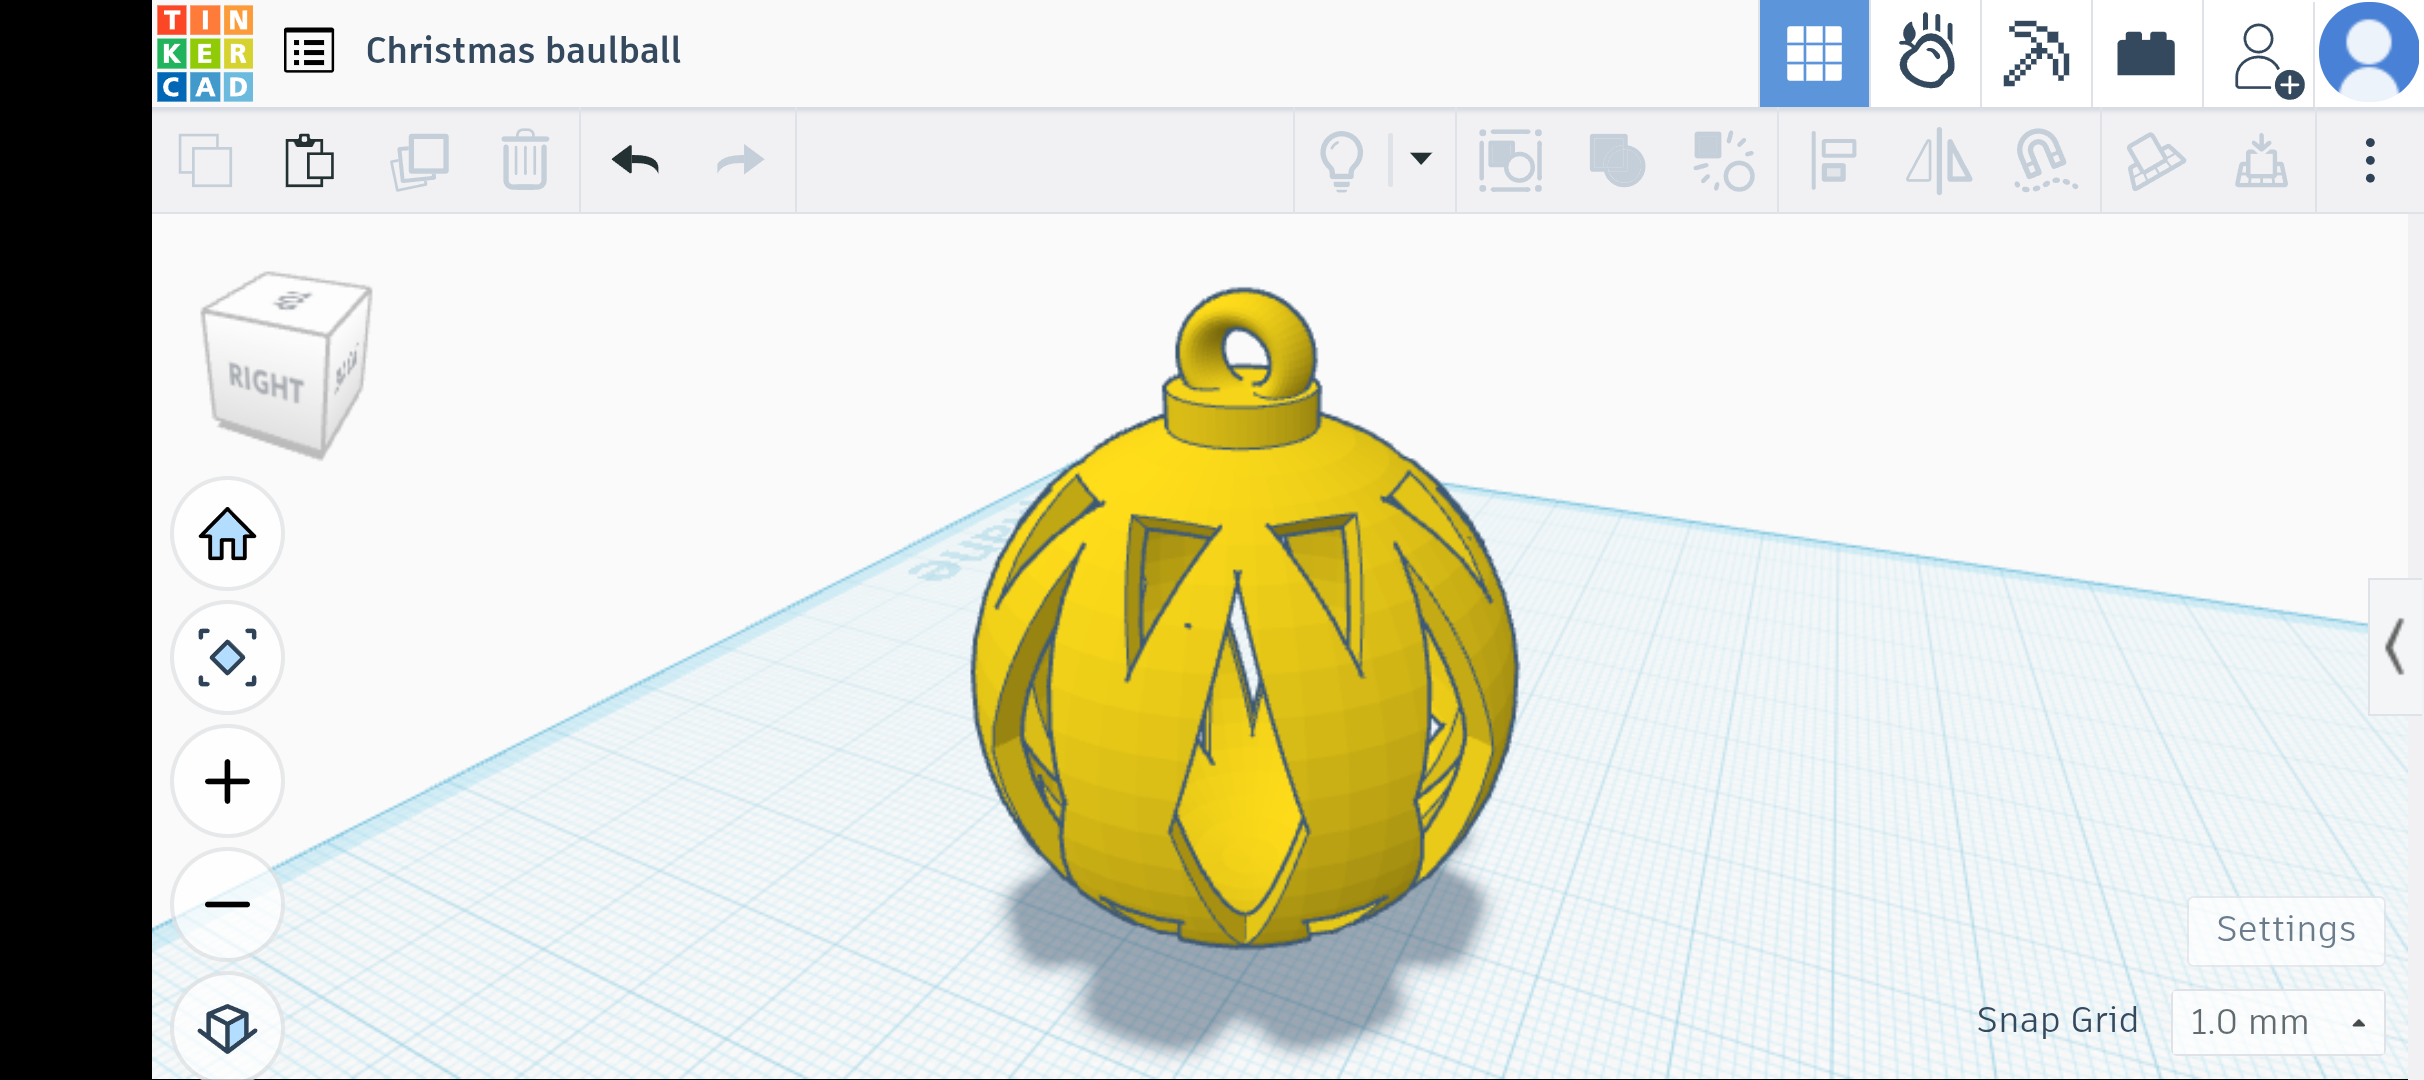Open the user profile avatar

[2368, 52]
